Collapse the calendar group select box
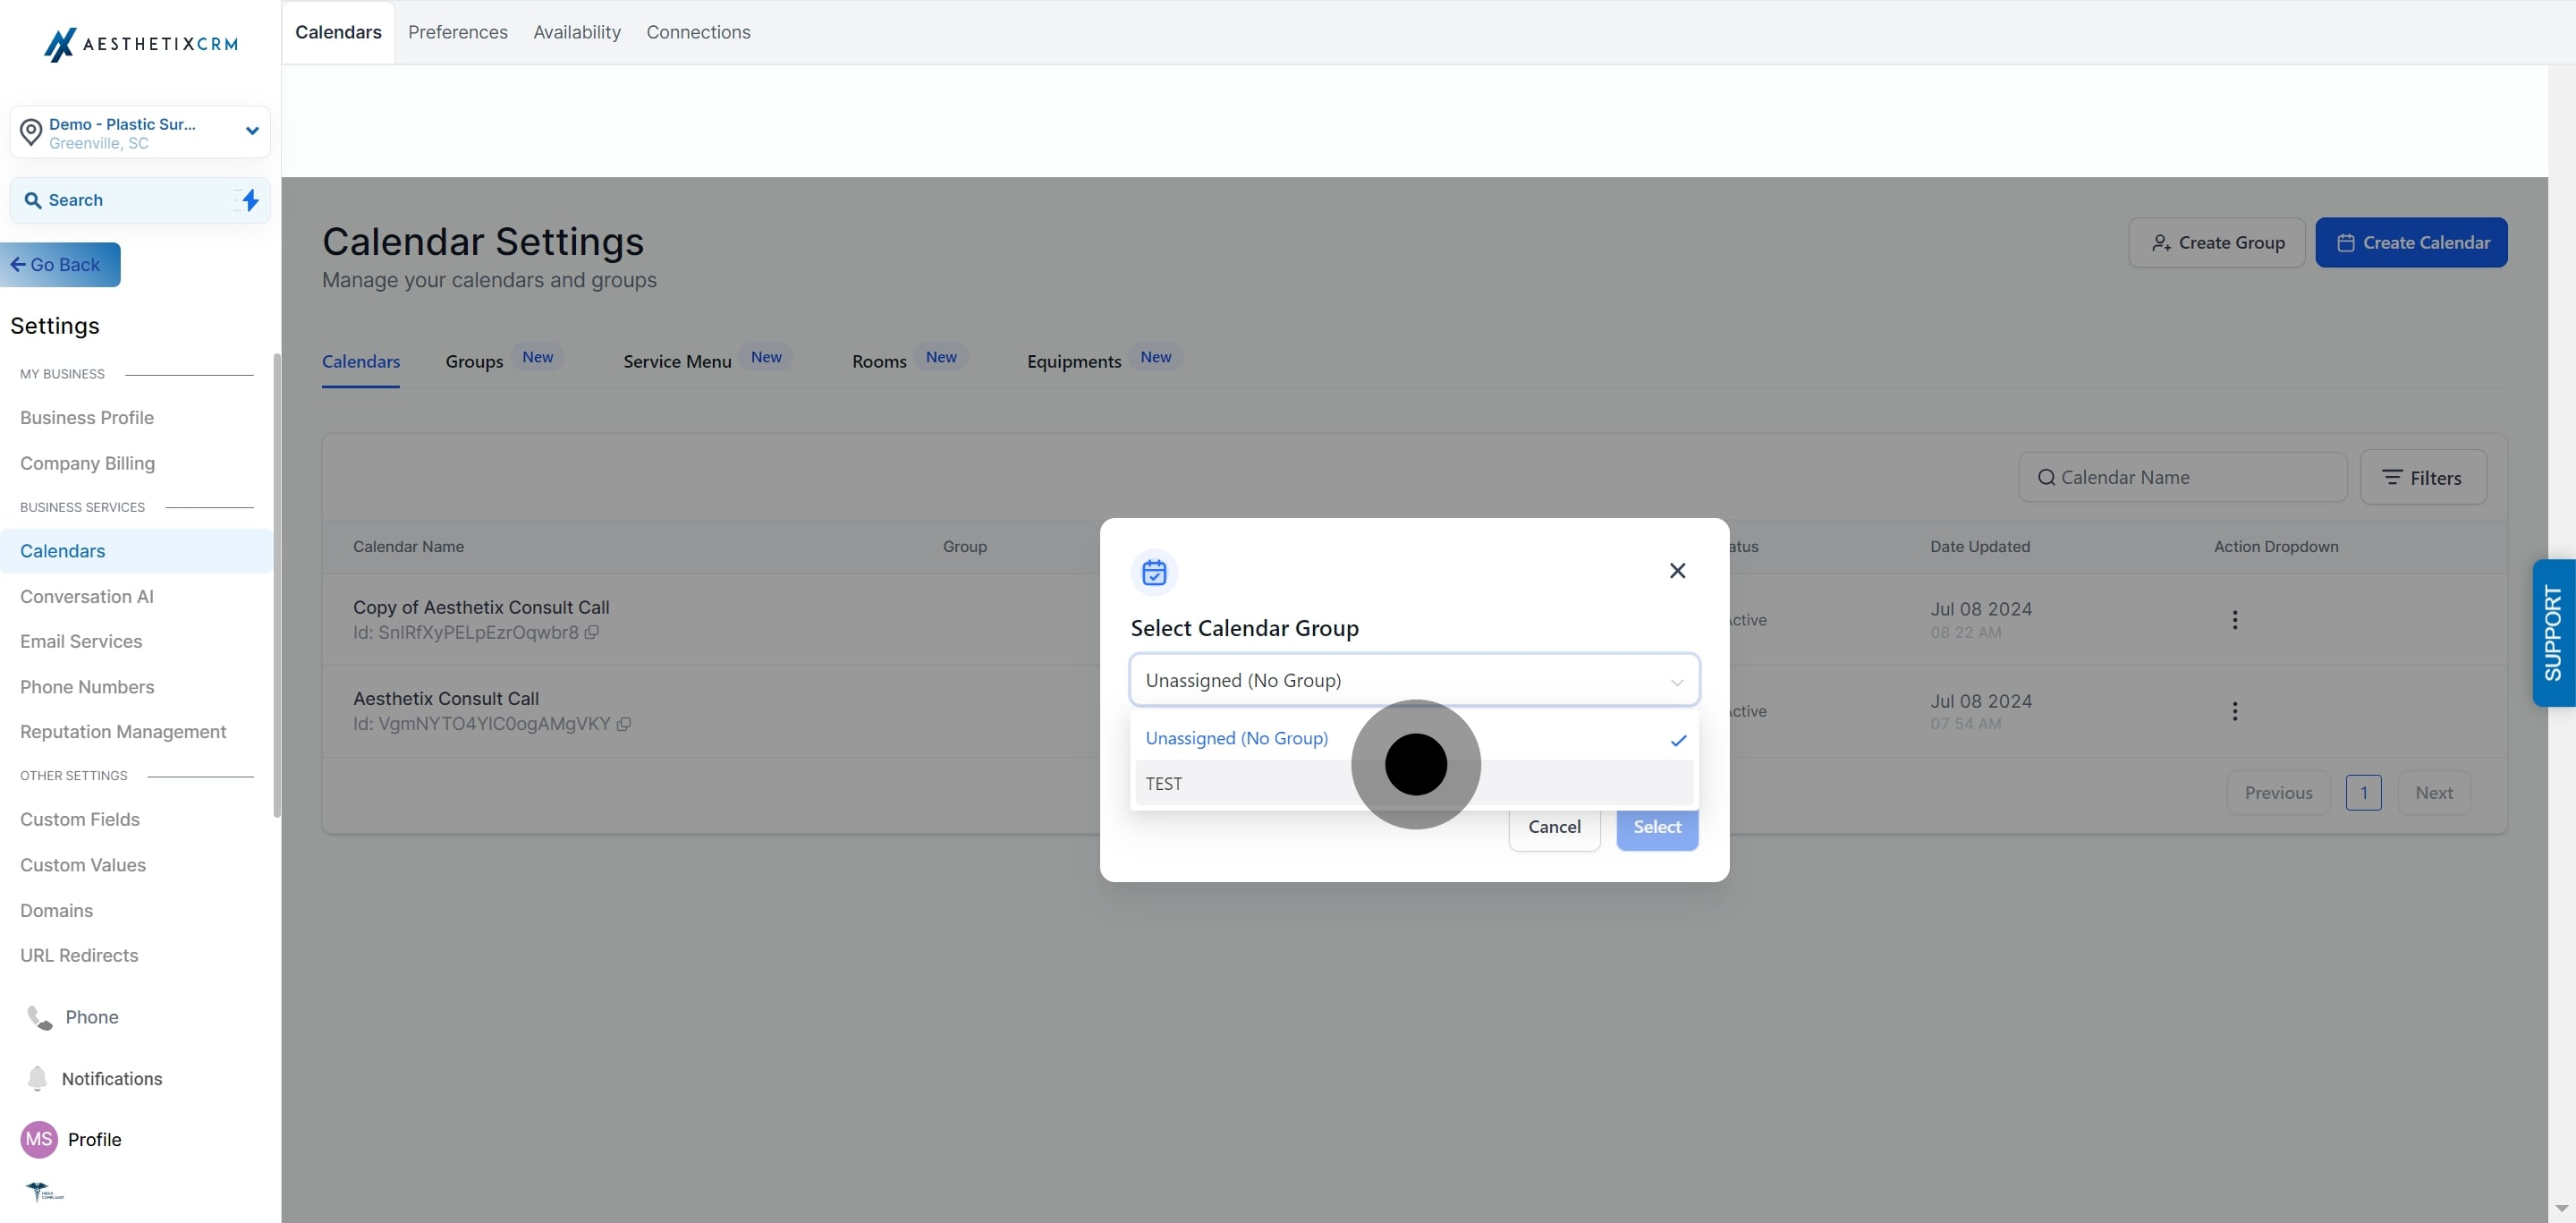 [x=1413, y=680]
